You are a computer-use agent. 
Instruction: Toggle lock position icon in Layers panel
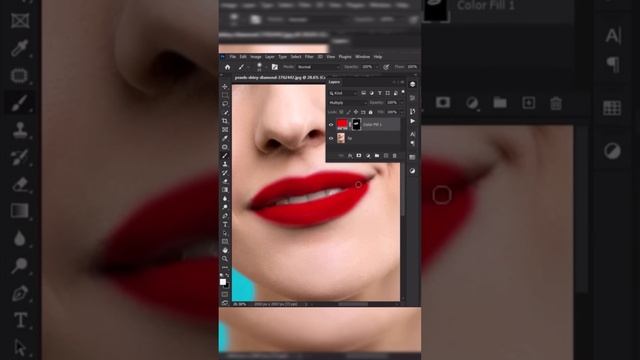356,112
